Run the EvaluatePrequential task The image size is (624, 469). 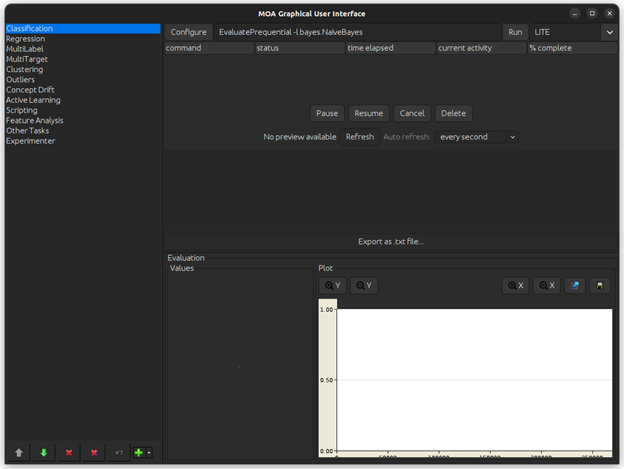tap(515, 32)
